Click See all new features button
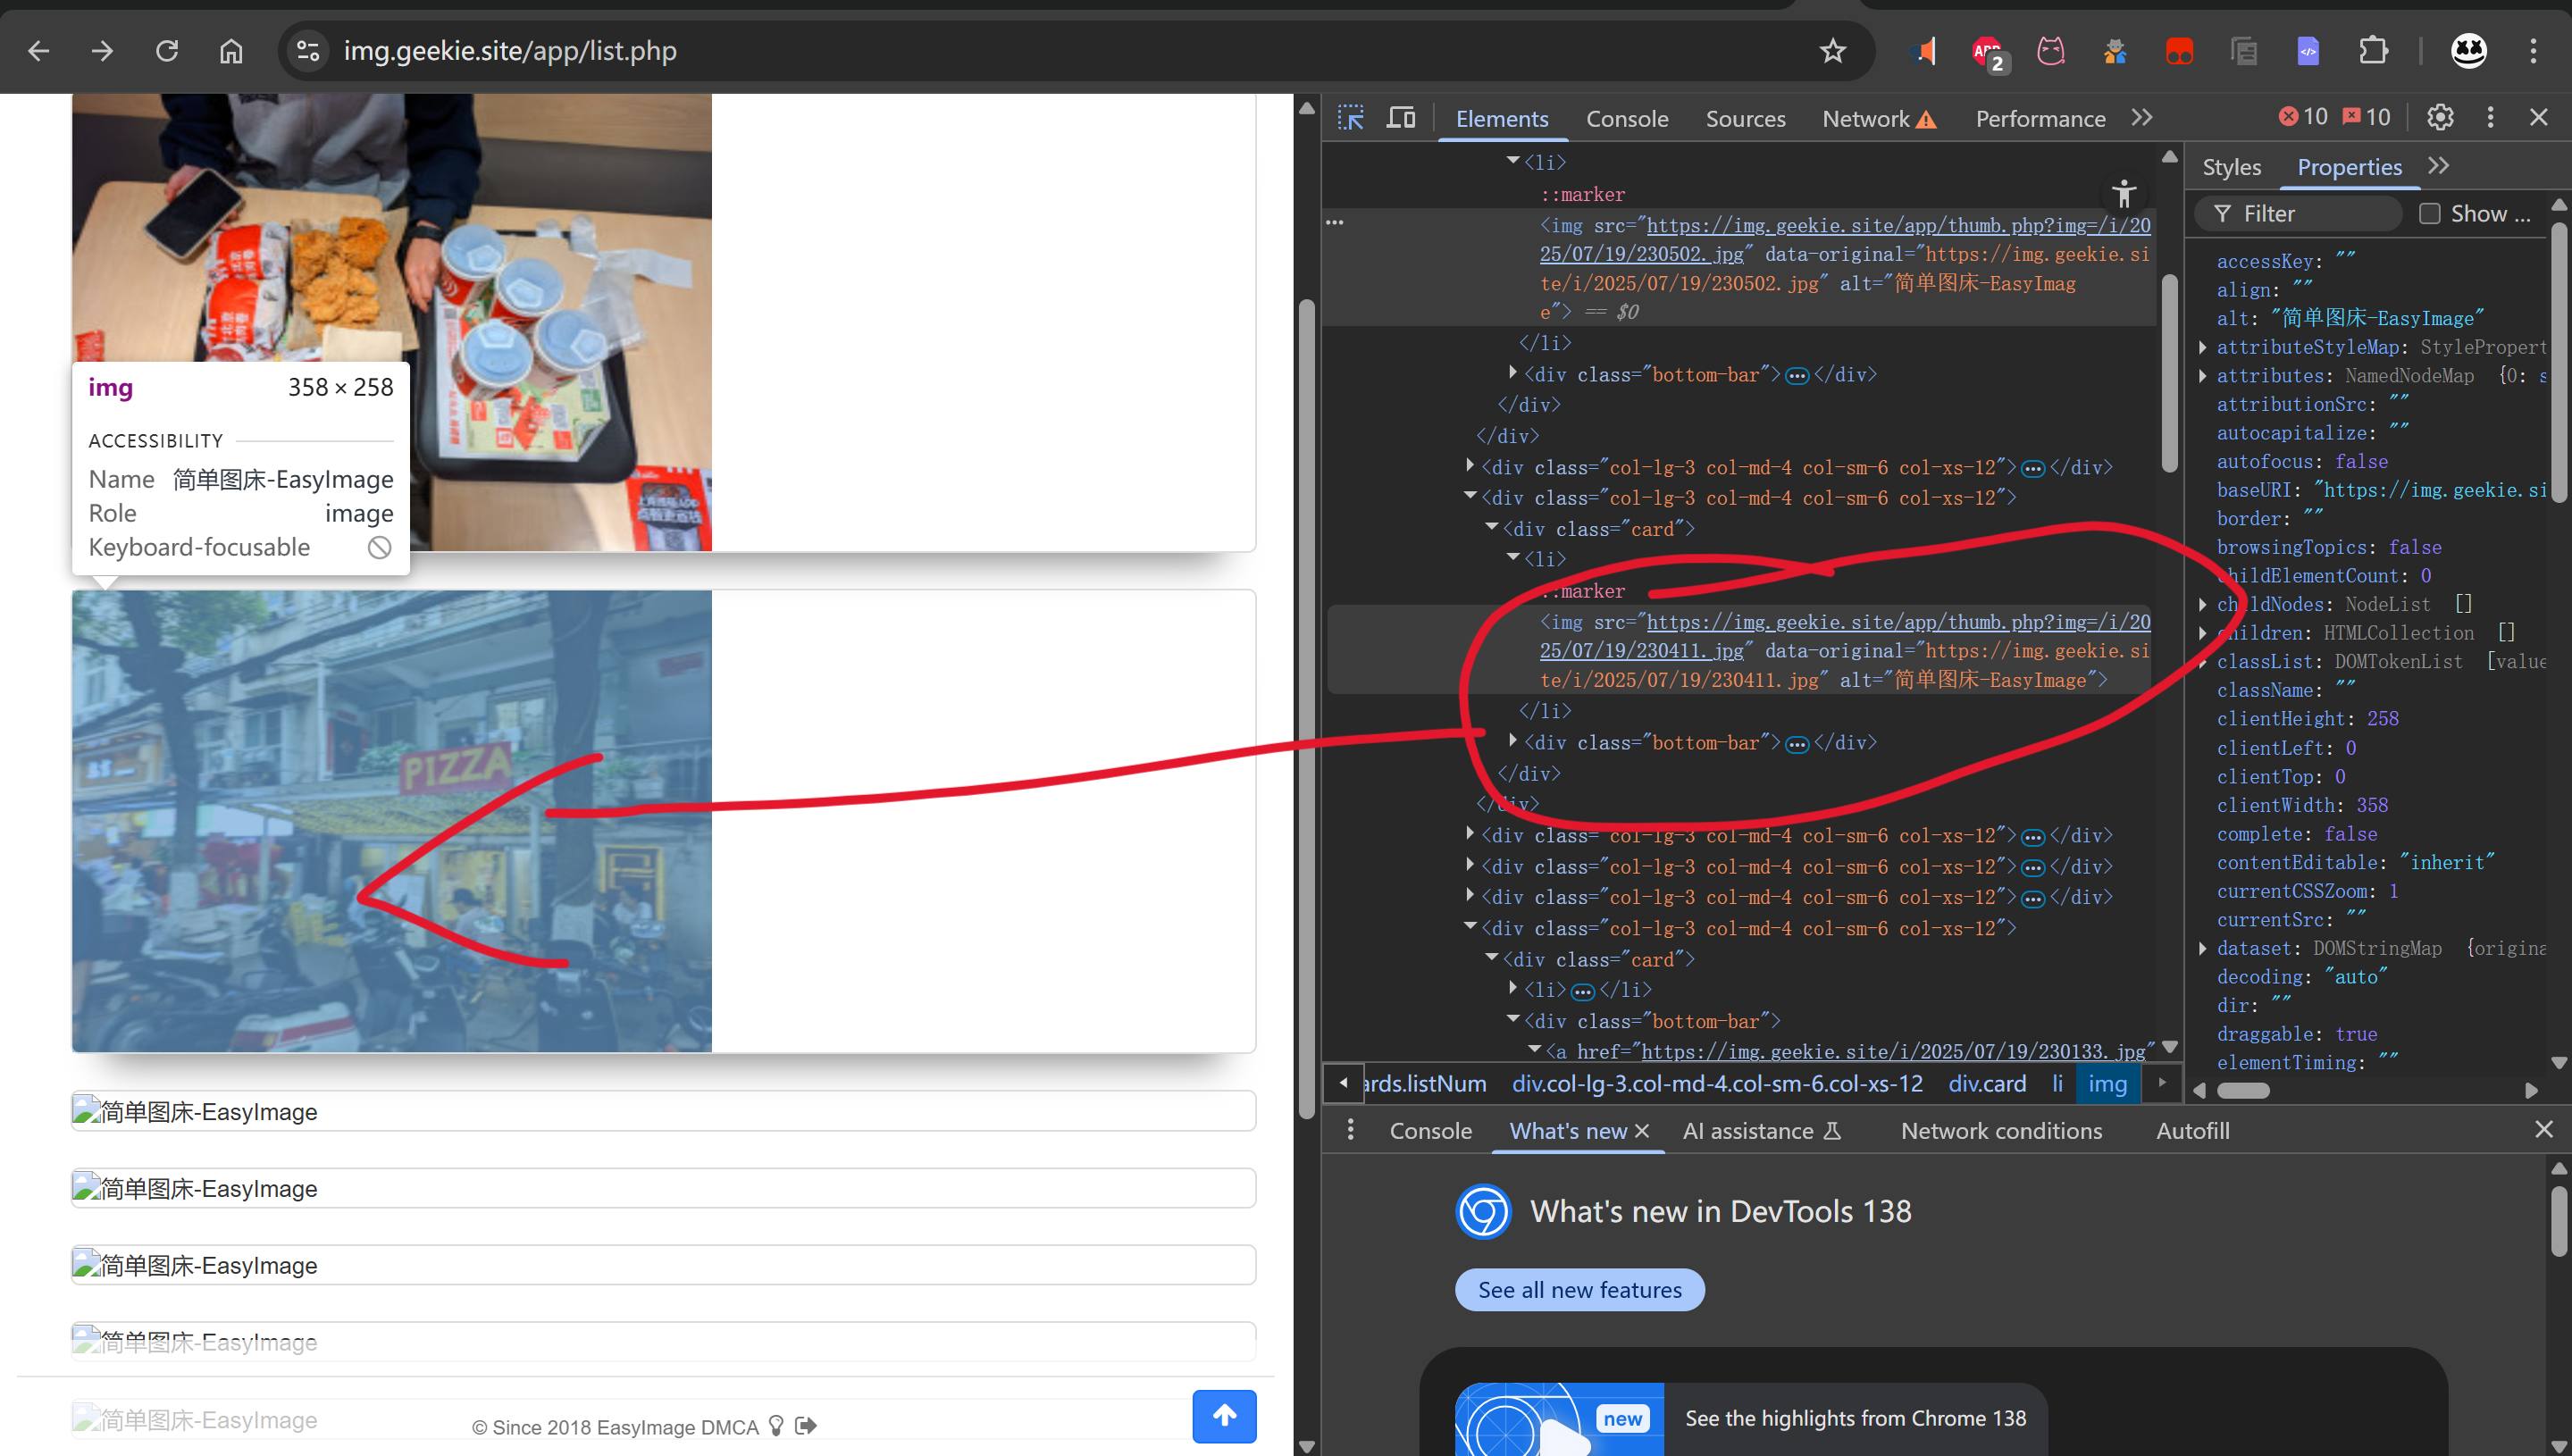 [x=1579, y=1290]
